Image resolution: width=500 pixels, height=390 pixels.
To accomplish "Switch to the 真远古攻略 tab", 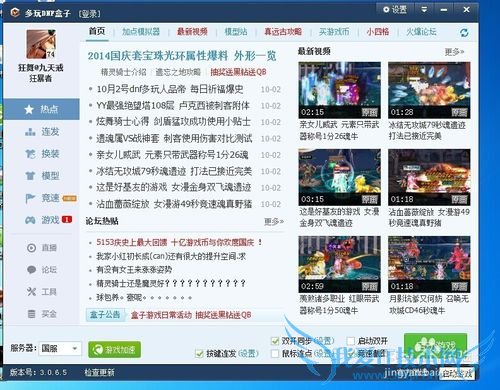I will pyautogui.click(x=283, y=32).
